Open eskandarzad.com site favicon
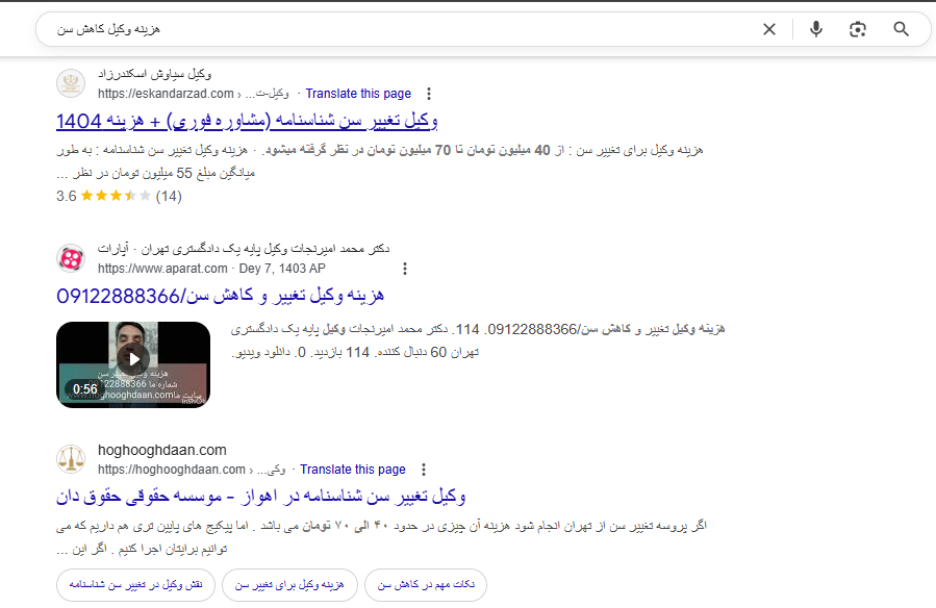 click(71, 84)
